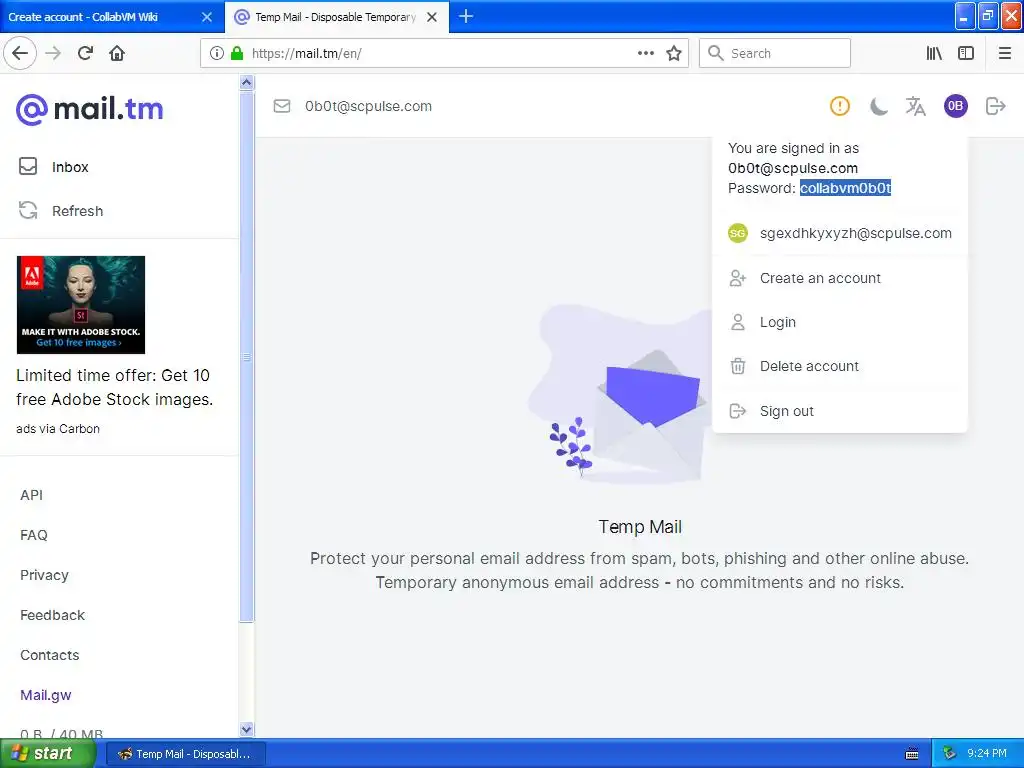Screen dimensions: 1024x768
Task: Open the ads via Carbon link
Action: pos(58,428)
